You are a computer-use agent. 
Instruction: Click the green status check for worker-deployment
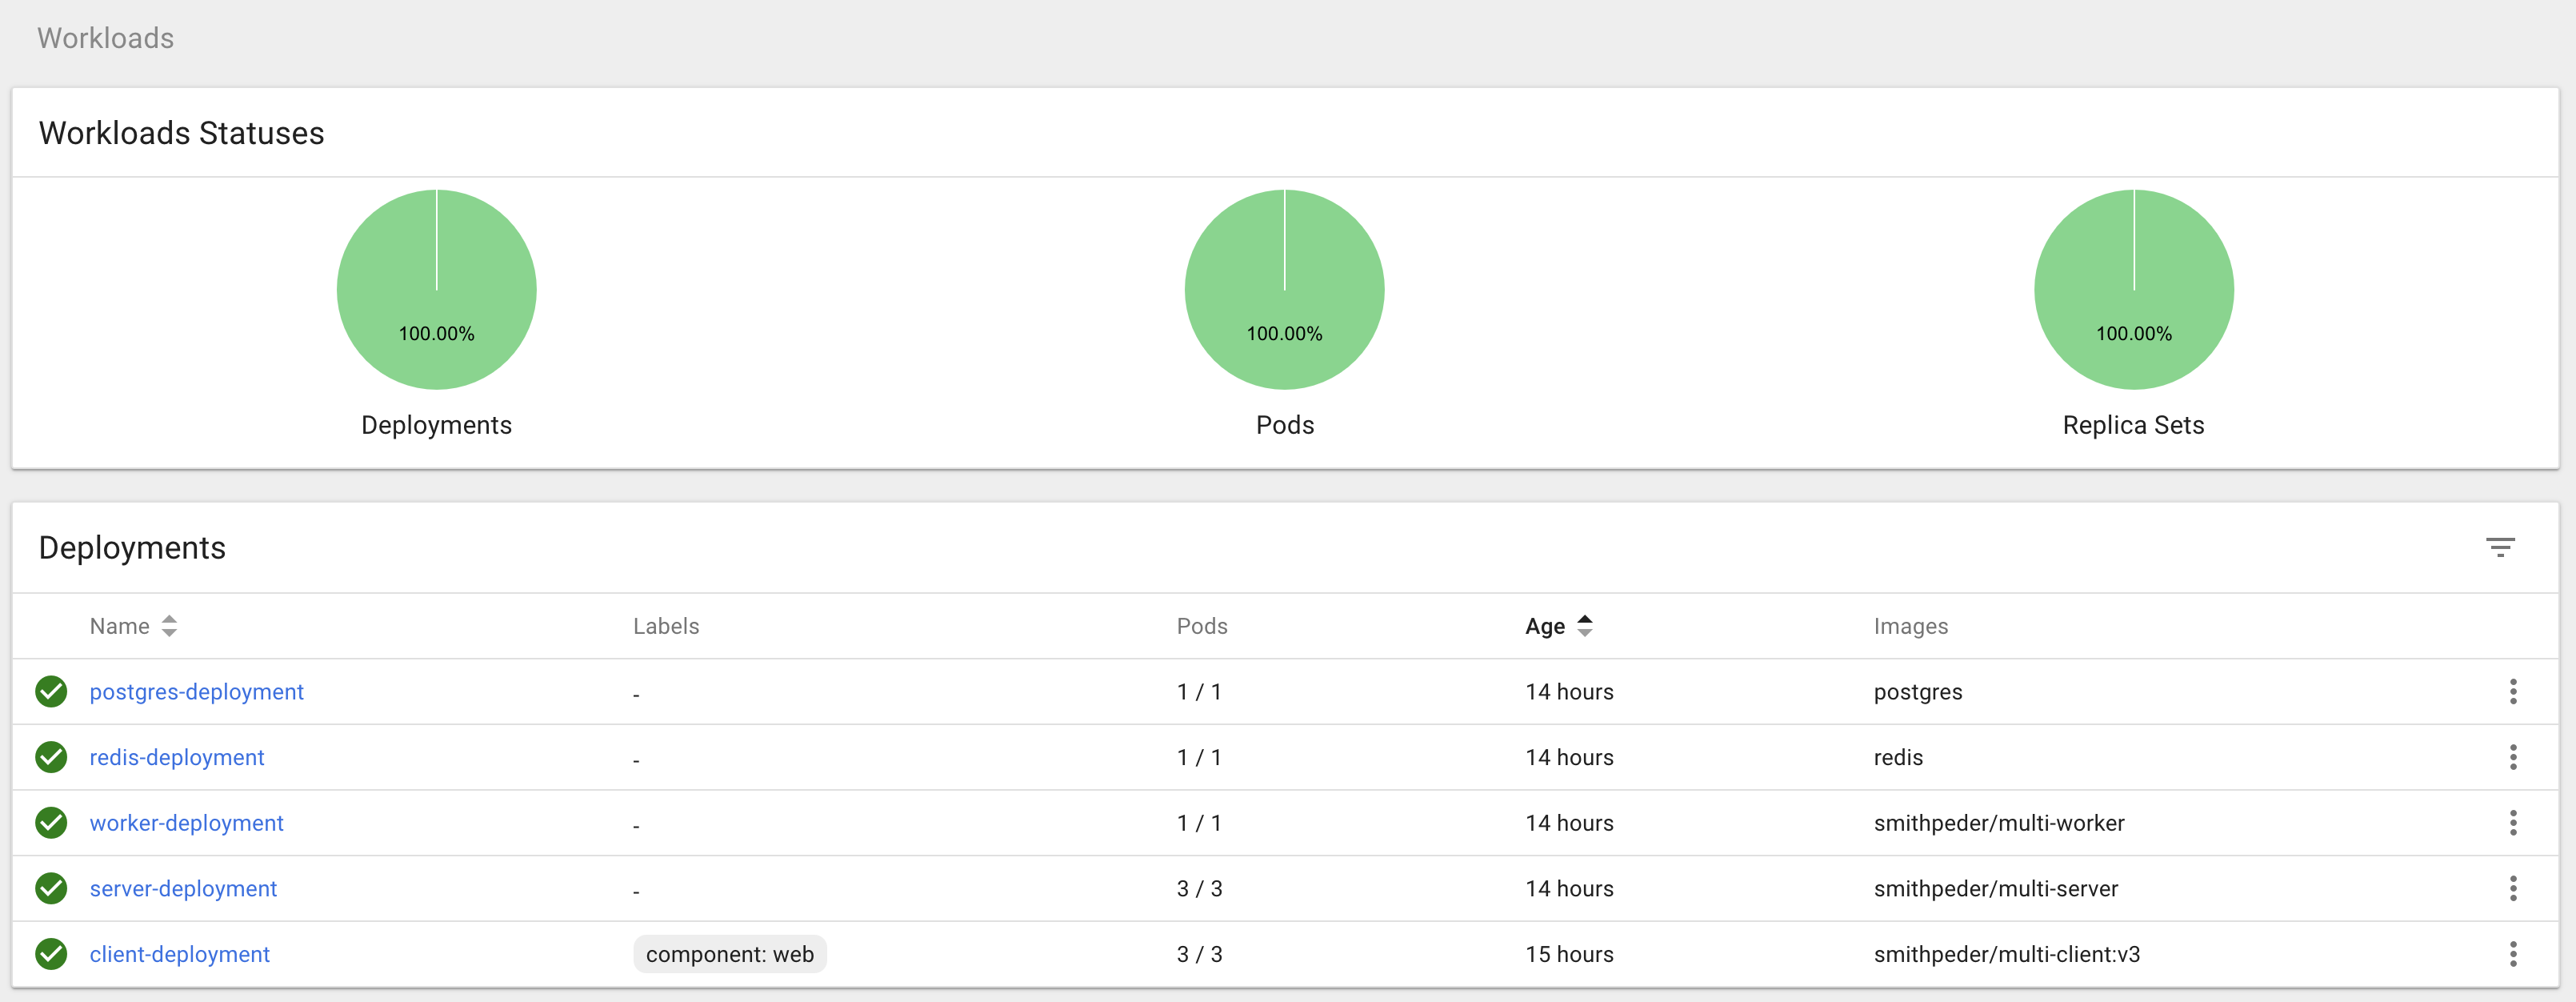click(51, 823)
